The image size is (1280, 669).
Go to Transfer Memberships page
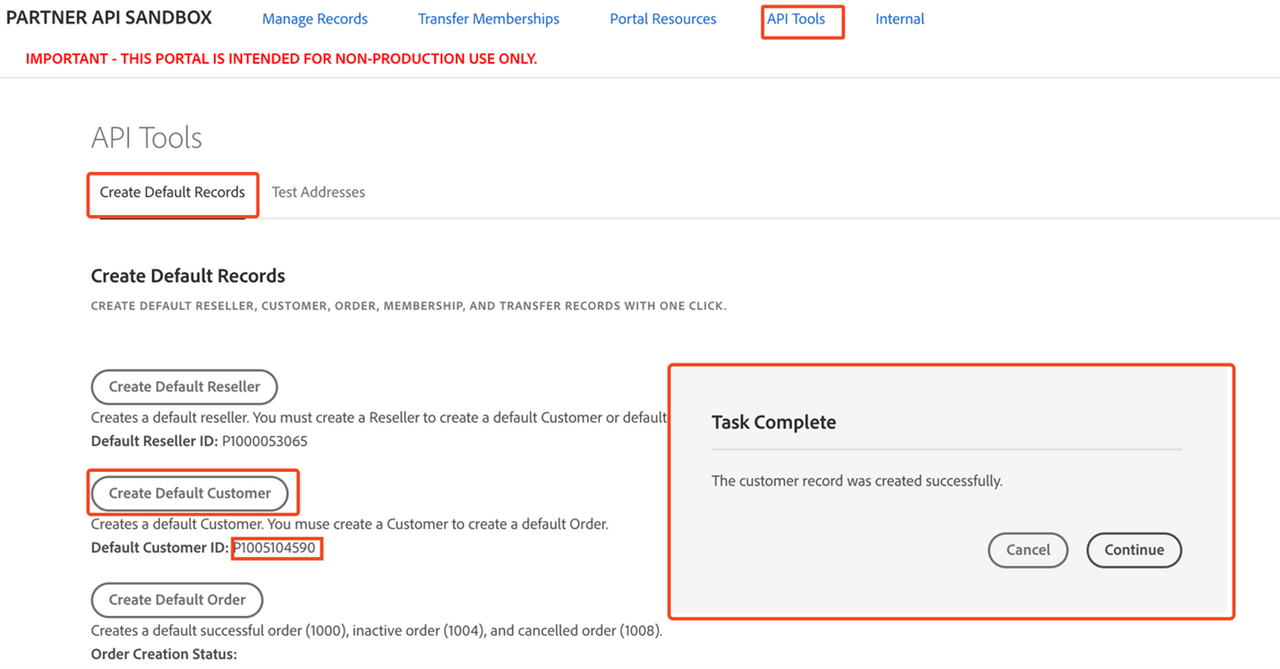488,19
